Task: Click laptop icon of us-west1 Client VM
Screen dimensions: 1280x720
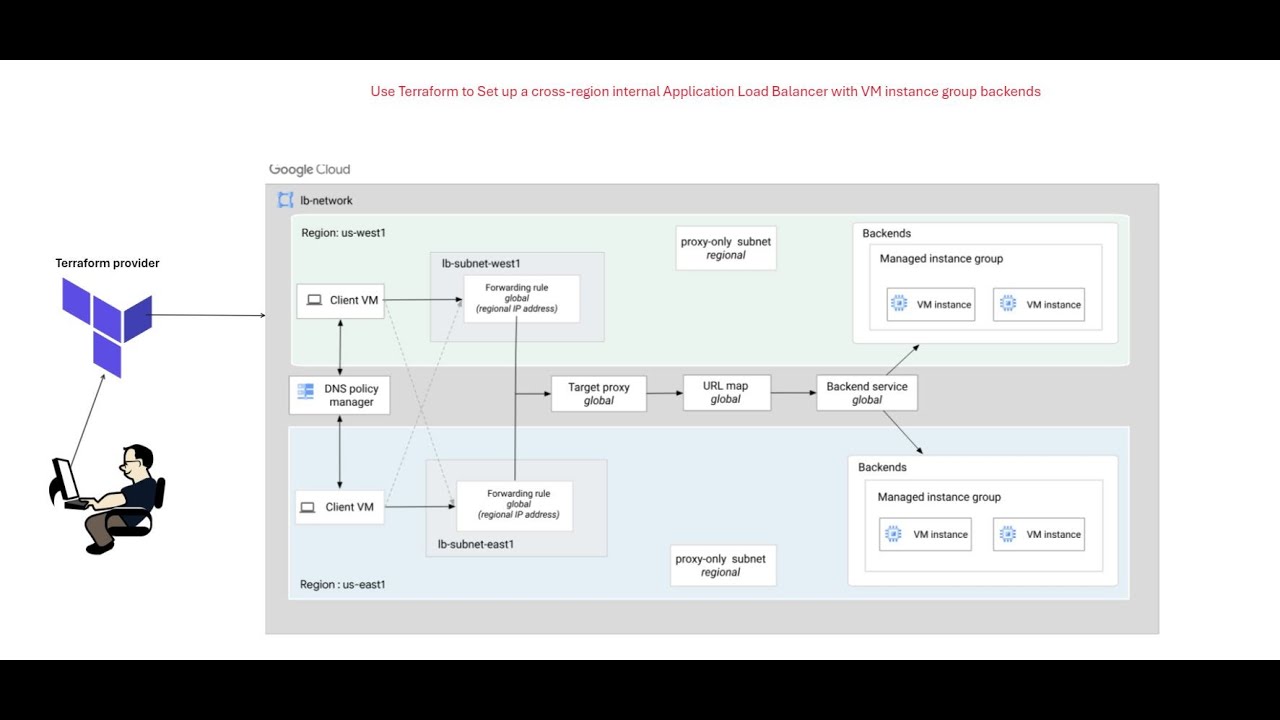Action: coord(314,300)
